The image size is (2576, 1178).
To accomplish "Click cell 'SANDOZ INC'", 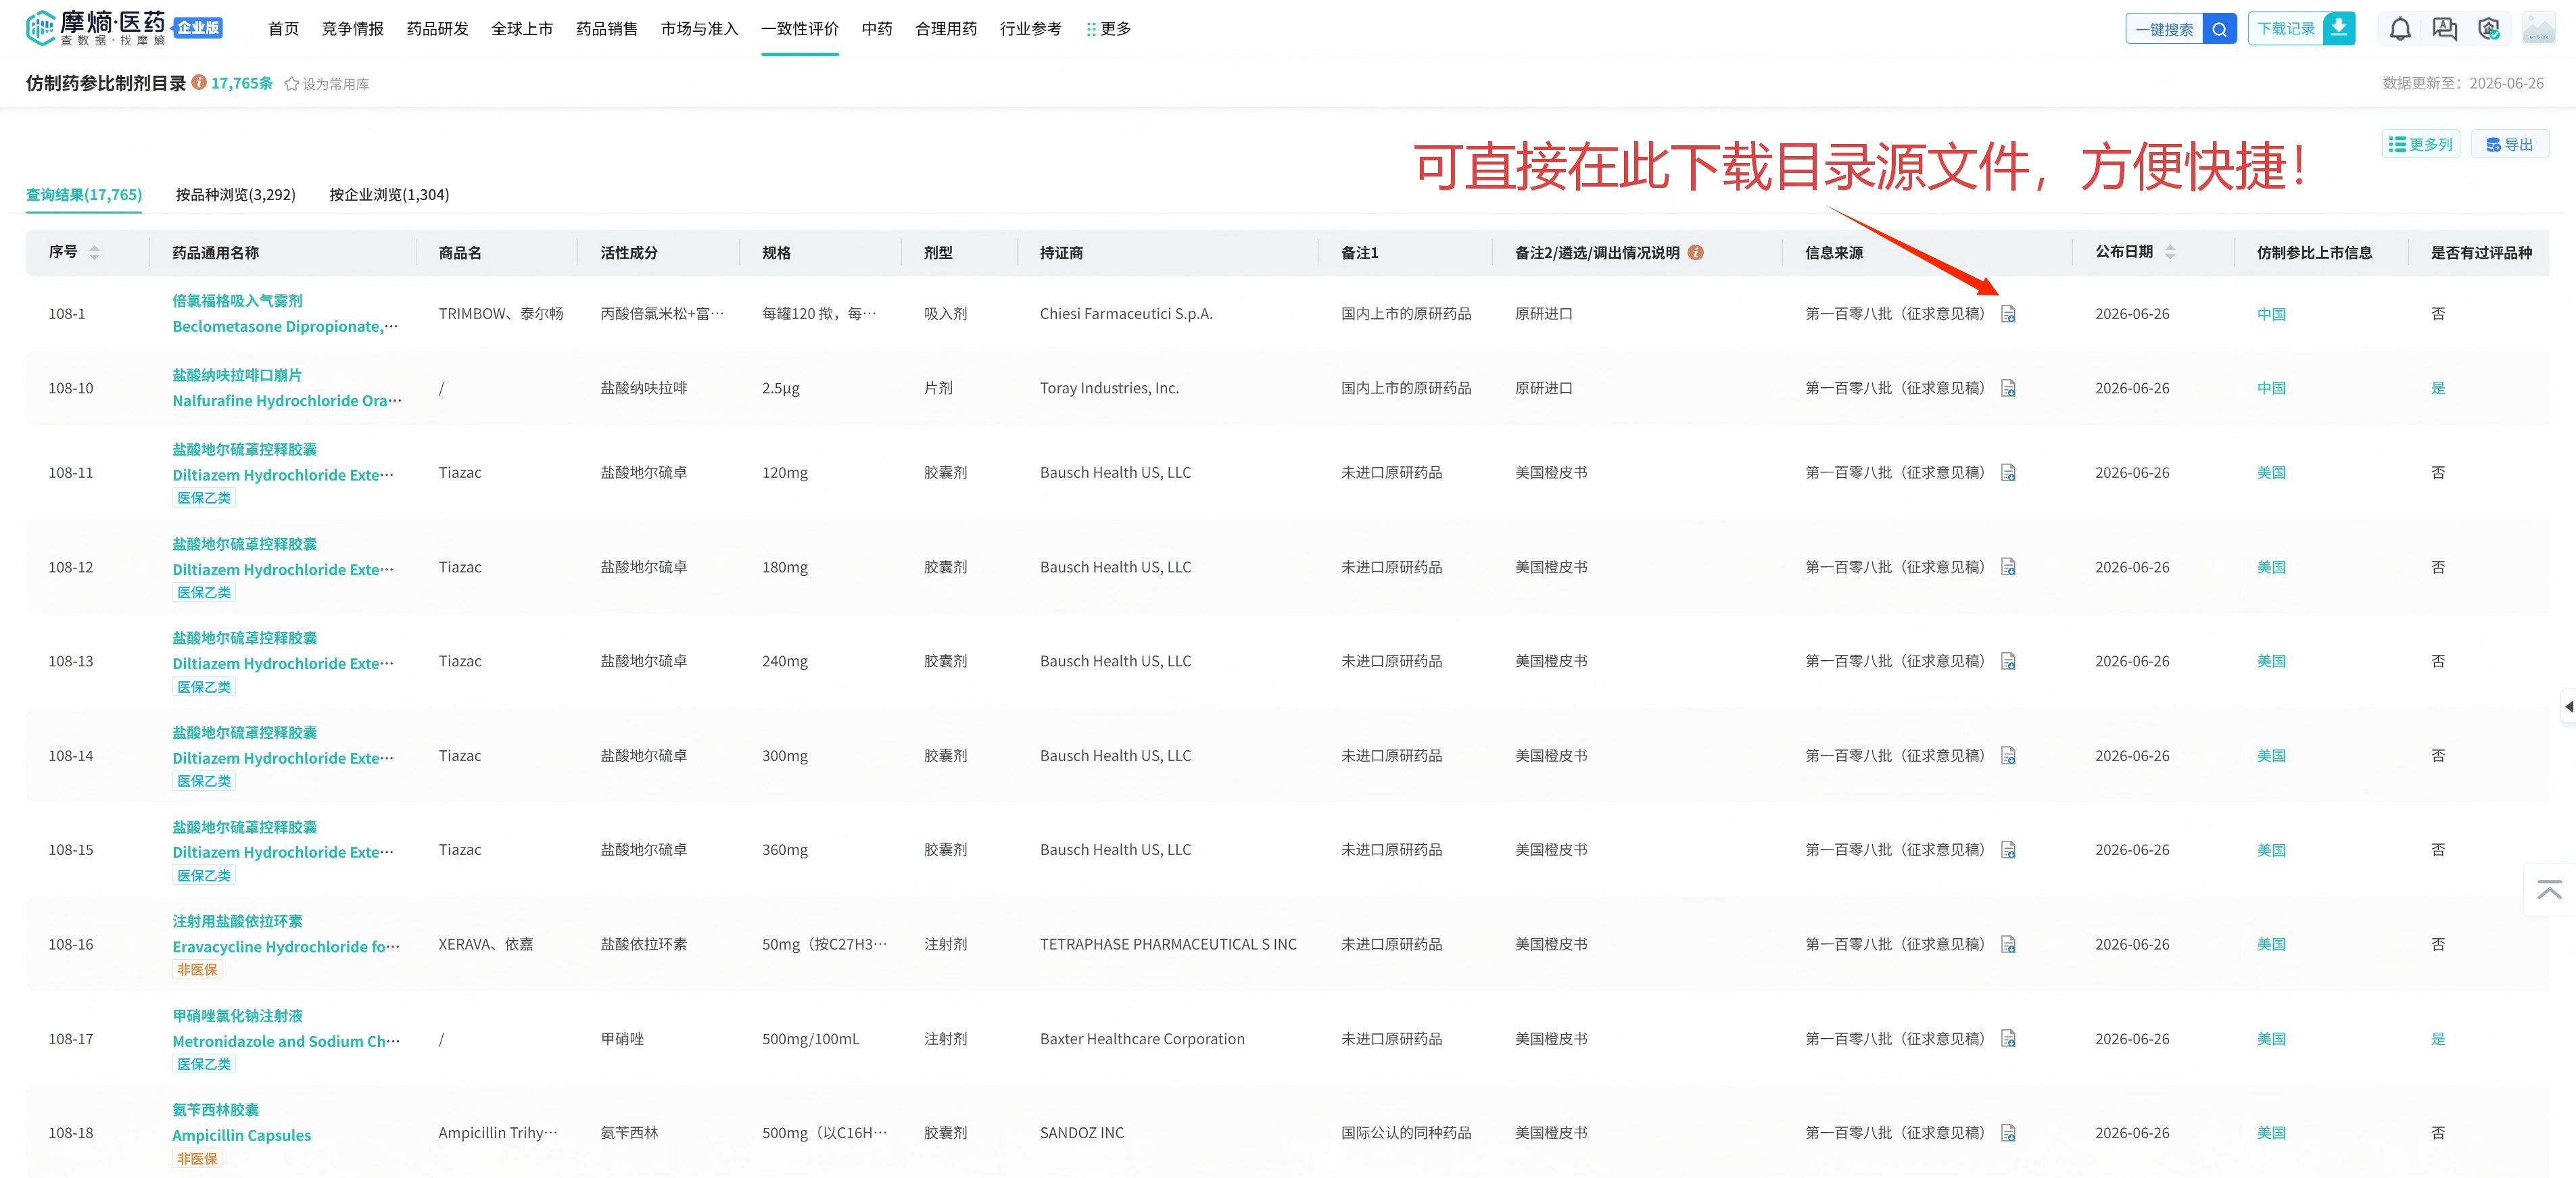I will (x=1082, y=1133).
